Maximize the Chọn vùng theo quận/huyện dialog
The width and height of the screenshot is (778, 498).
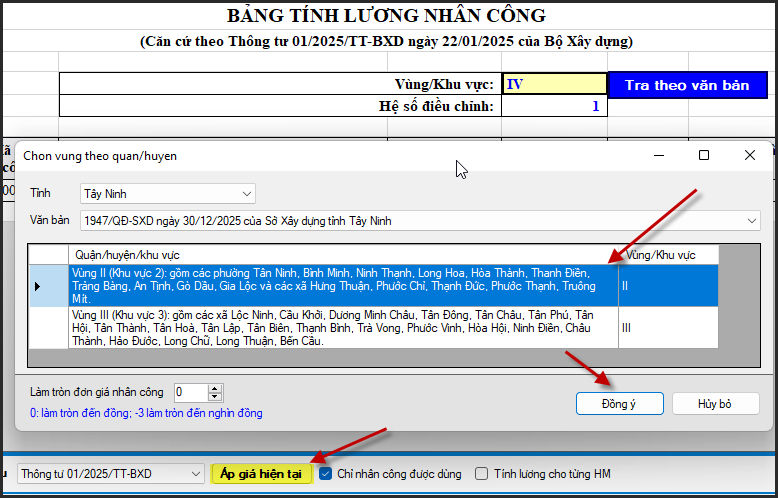(704, 155)
